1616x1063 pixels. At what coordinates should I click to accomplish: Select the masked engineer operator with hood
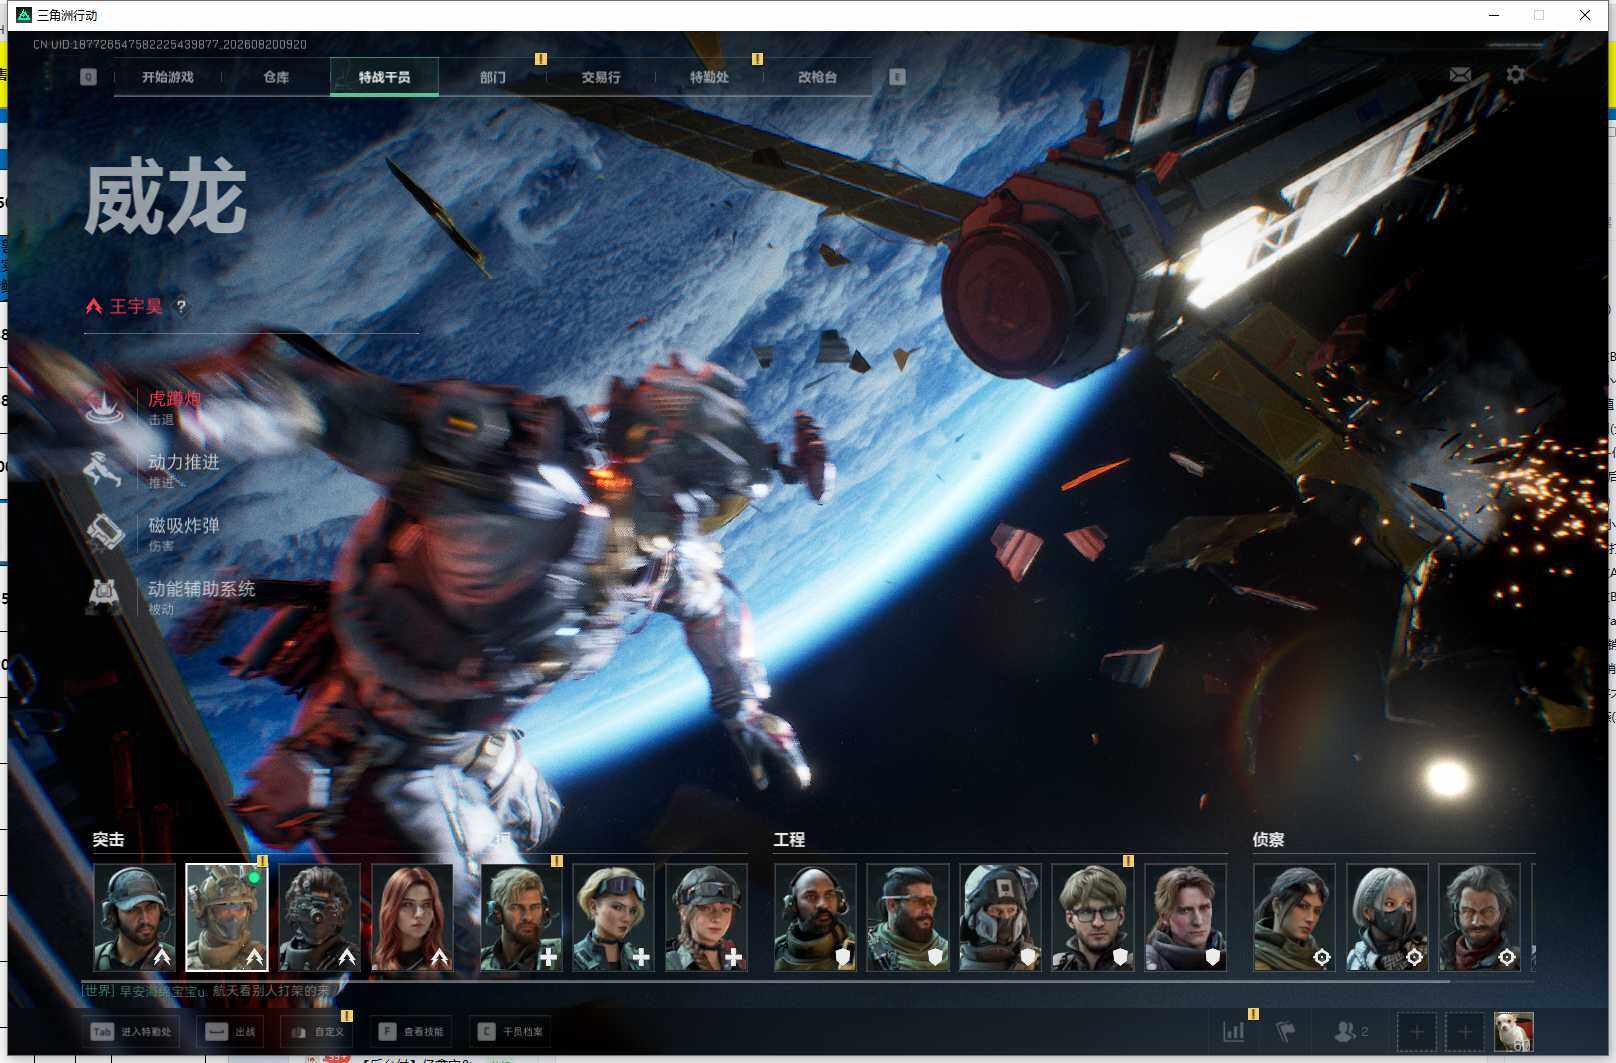point(1000,917)
